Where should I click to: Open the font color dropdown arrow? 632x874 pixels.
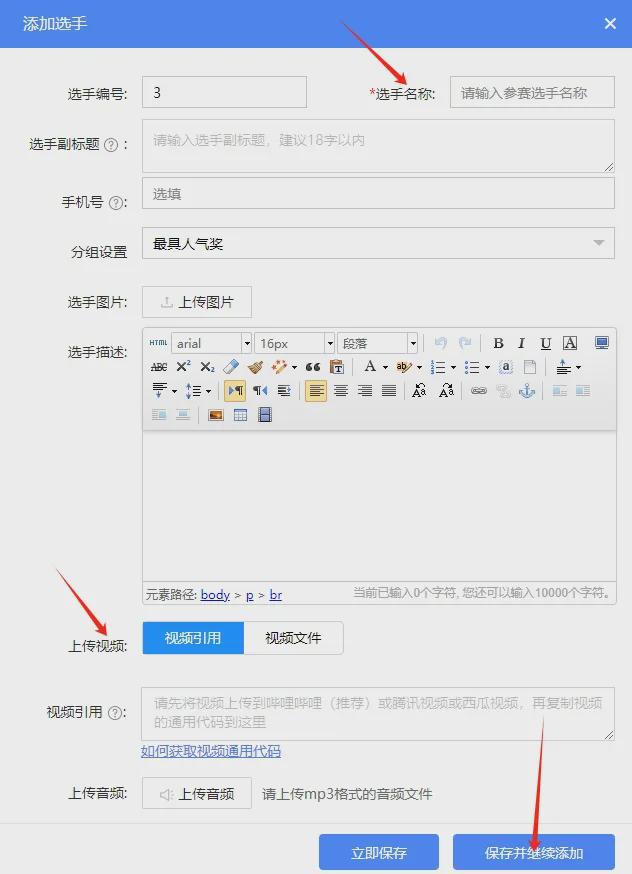tap(385, 367)
